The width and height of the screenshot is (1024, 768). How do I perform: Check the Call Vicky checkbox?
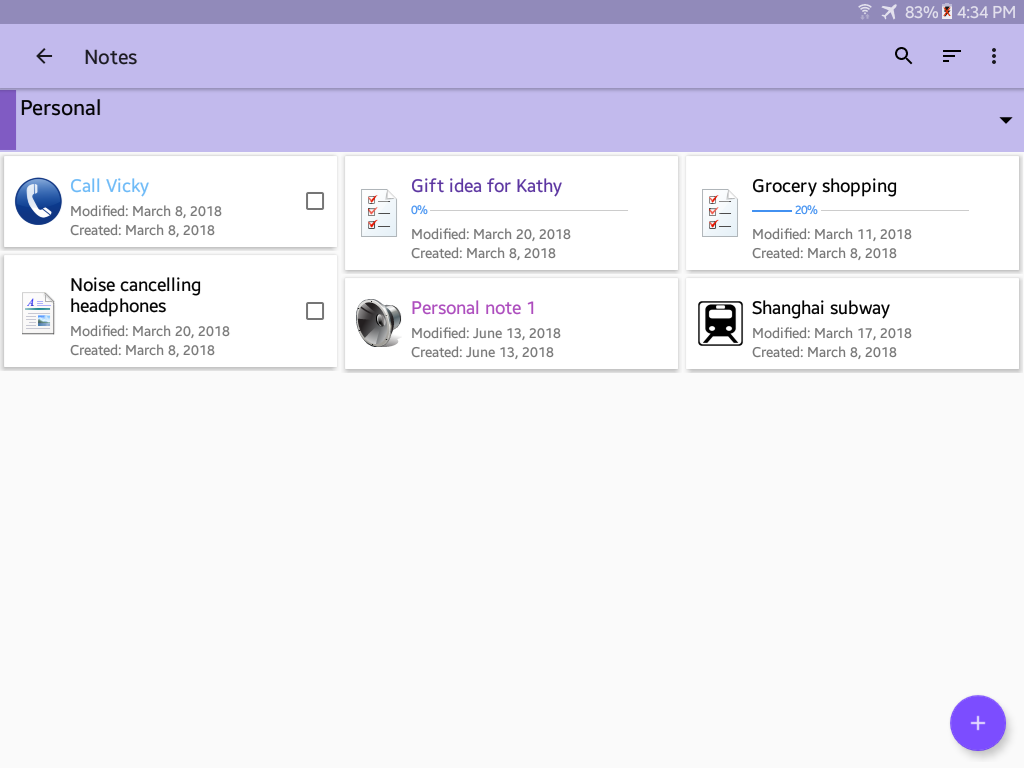coord(315,201)
